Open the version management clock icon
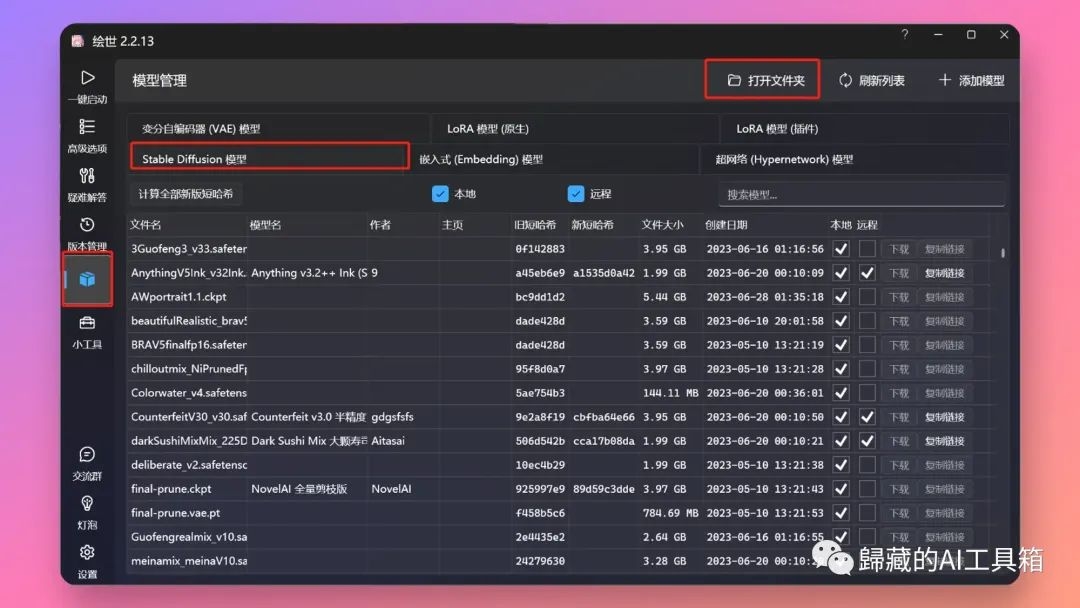The height and width of the screenshot is (608, 1080). [x=87, y=233]
